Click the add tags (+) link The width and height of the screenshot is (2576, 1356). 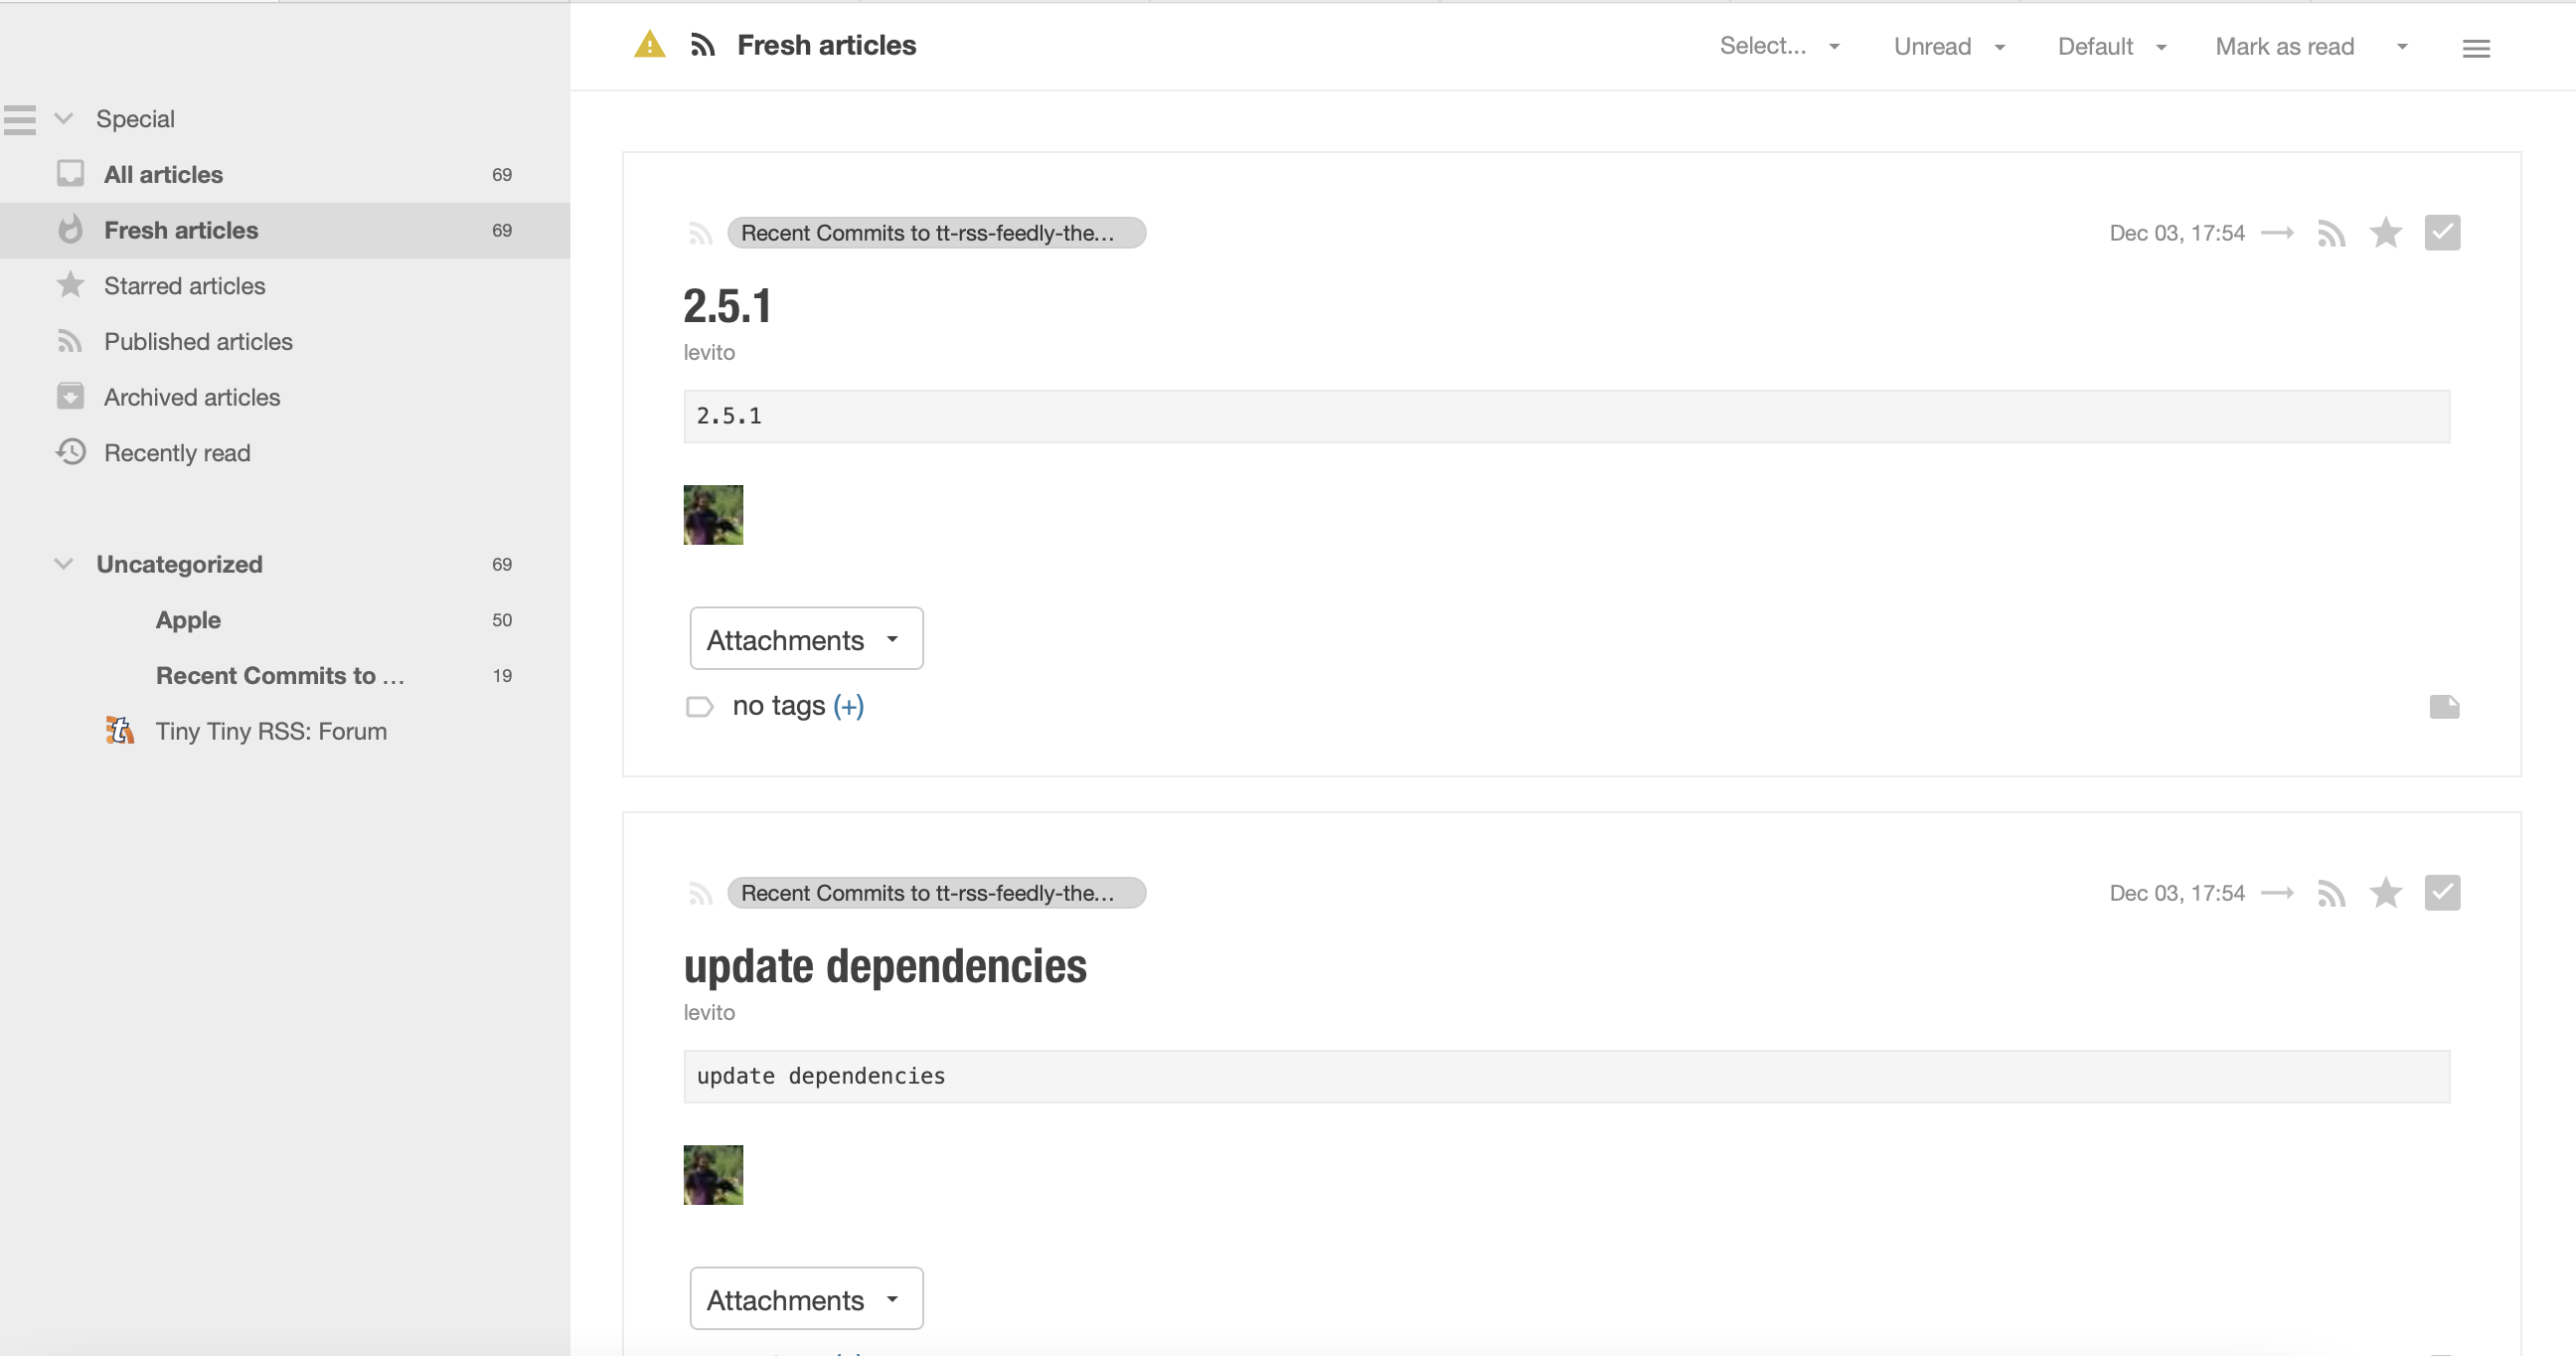tap(848, 706)
